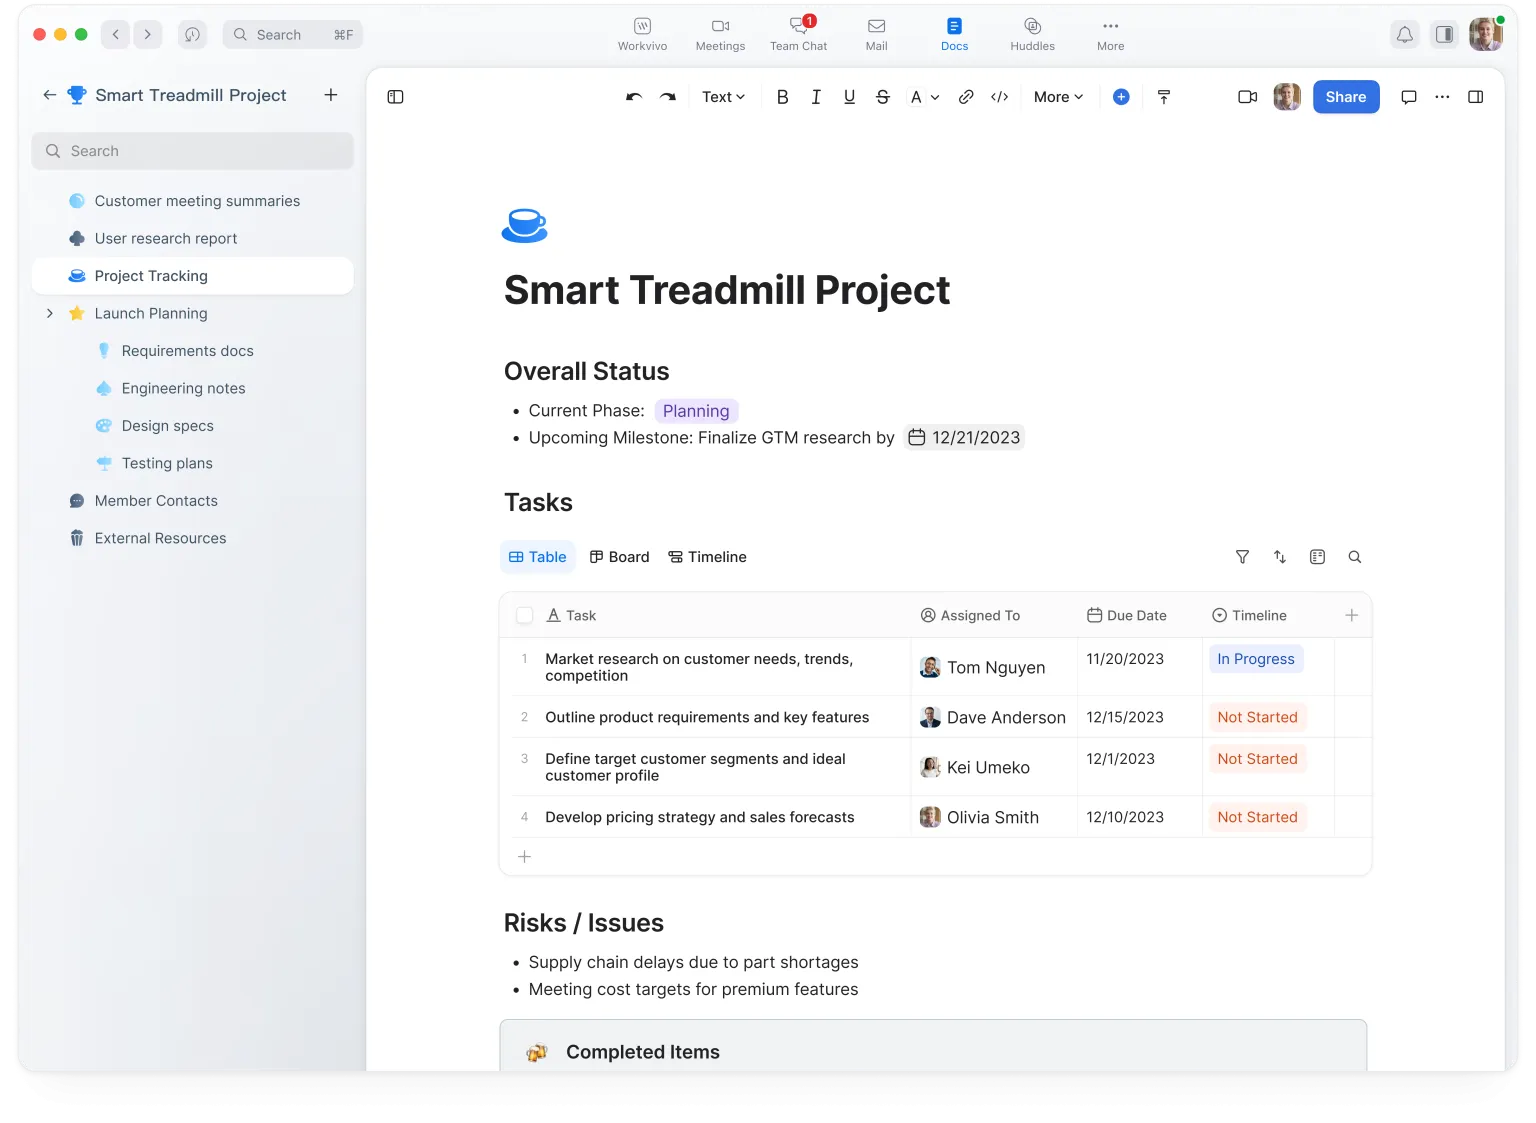Screen dimensions: 1536x1123
Task: Open the Text style dropdown
Action: (x=723, y=97)
